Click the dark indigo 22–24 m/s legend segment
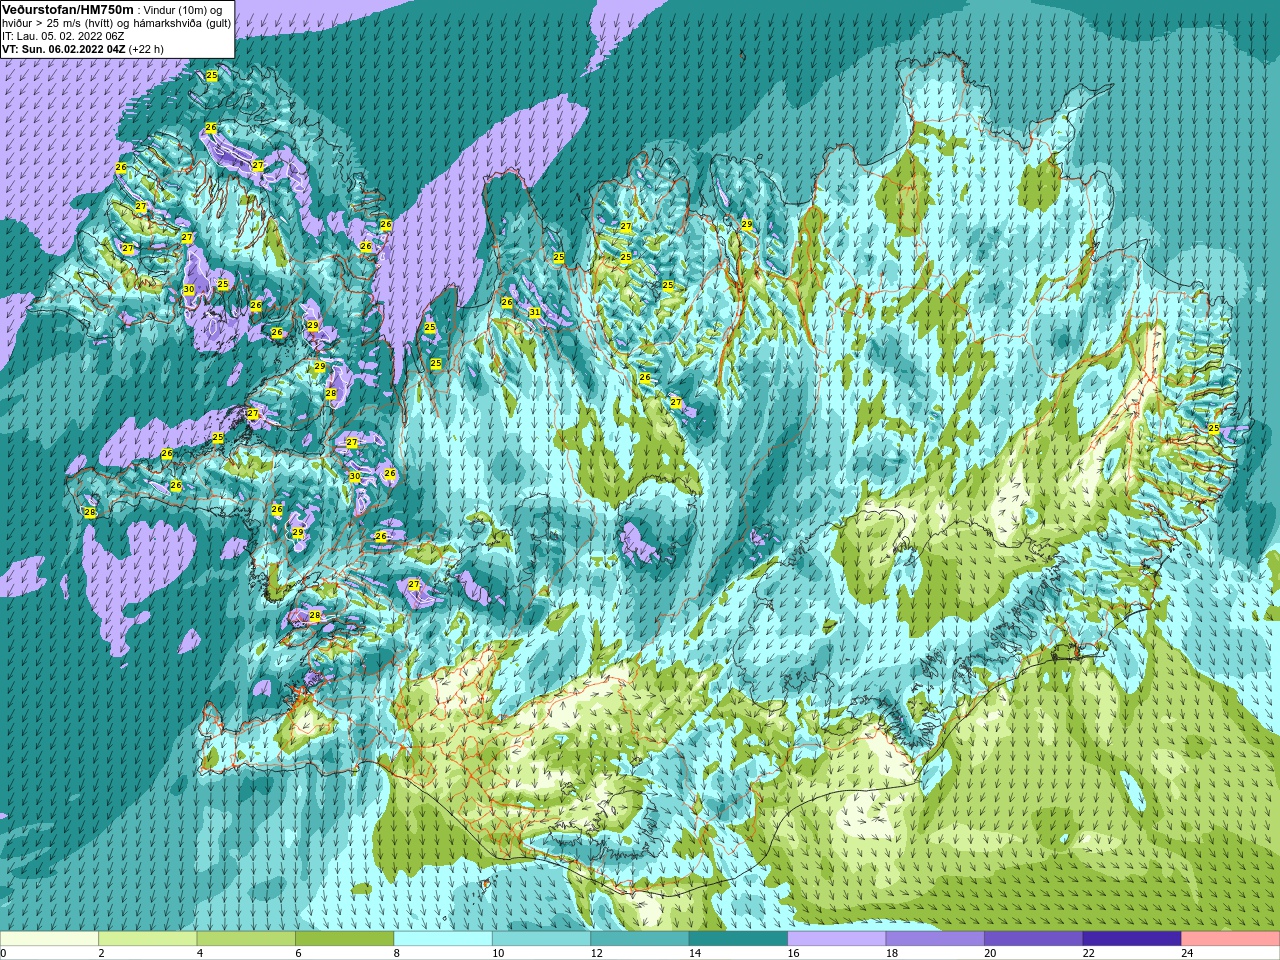1280x960 pixels. pos(1132,939)
